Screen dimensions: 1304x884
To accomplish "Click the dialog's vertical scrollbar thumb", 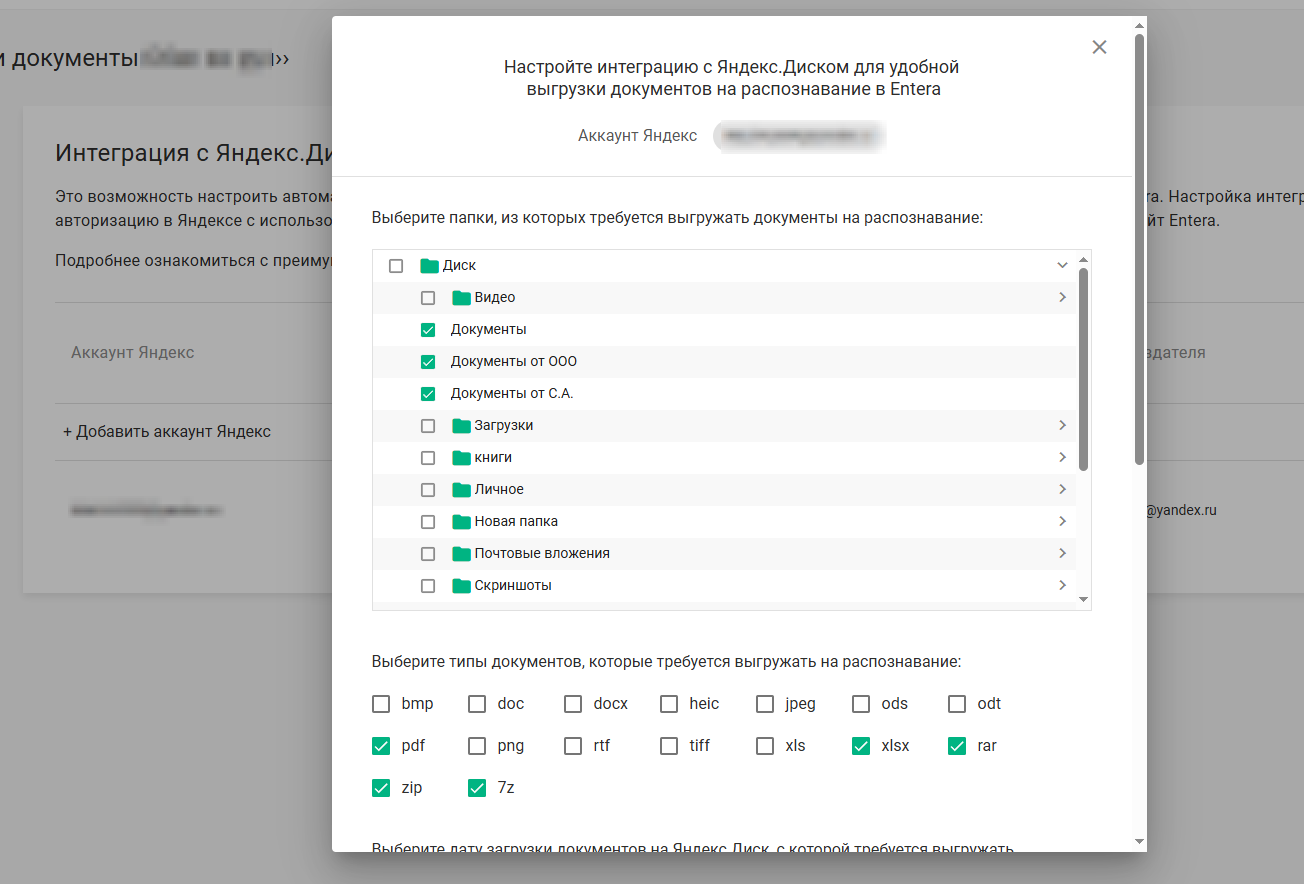I will (x=1139, y=250).
